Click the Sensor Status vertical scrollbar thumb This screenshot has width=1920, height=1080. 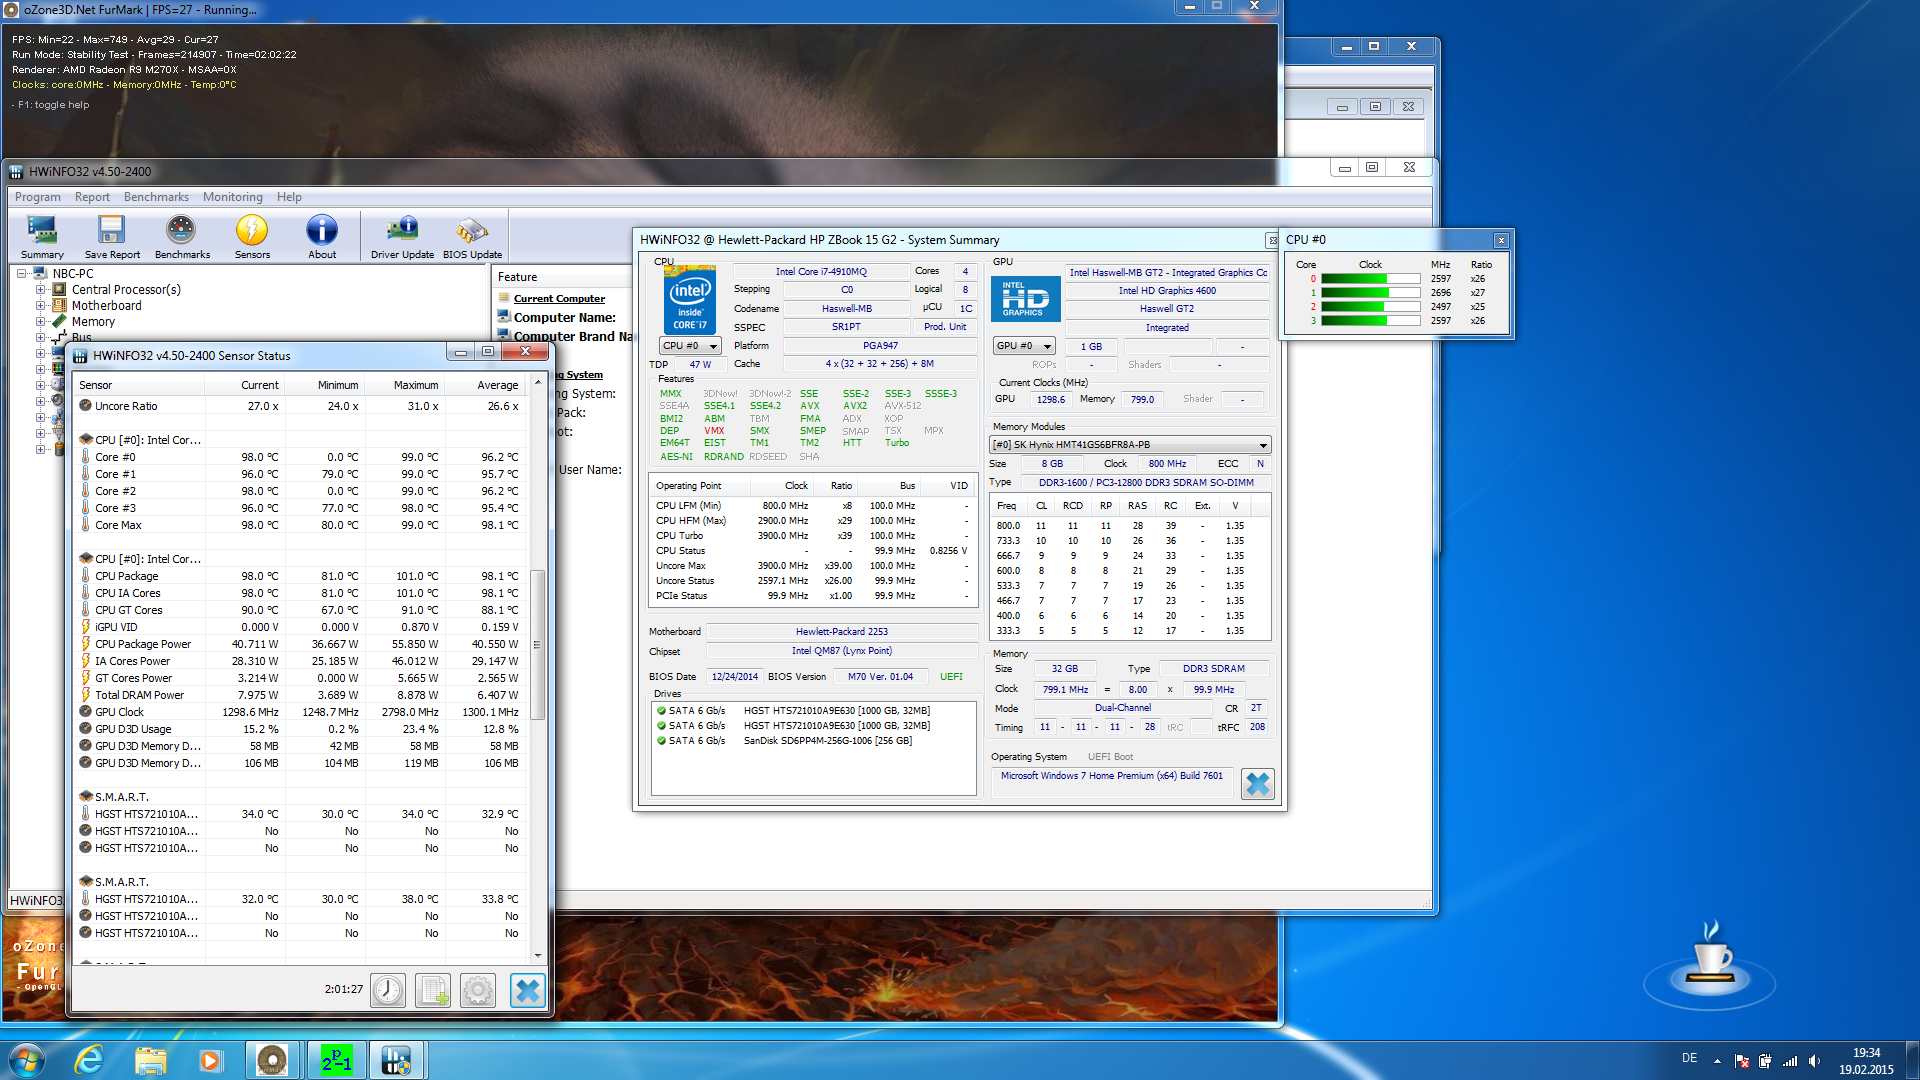[x=538, y=645]
